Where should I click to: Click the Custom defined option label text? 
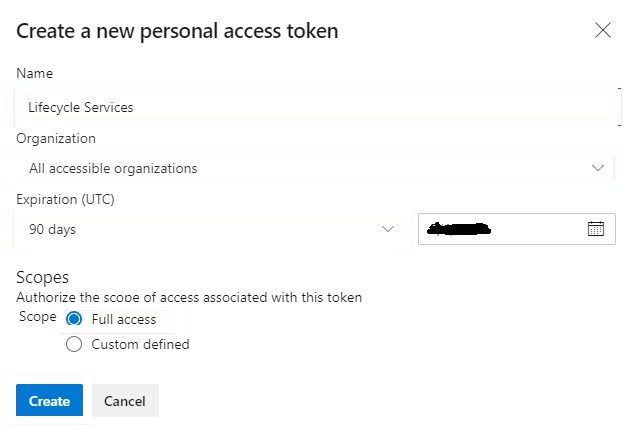tap(140, 344)
